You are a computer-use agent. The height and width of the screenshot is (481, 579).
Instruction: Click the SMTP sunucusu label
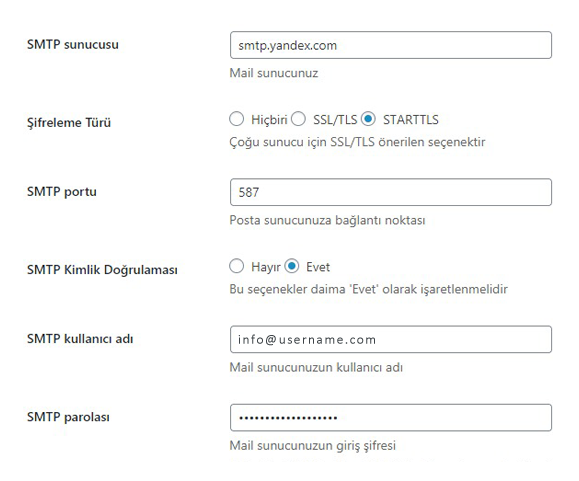coord(73,45)
